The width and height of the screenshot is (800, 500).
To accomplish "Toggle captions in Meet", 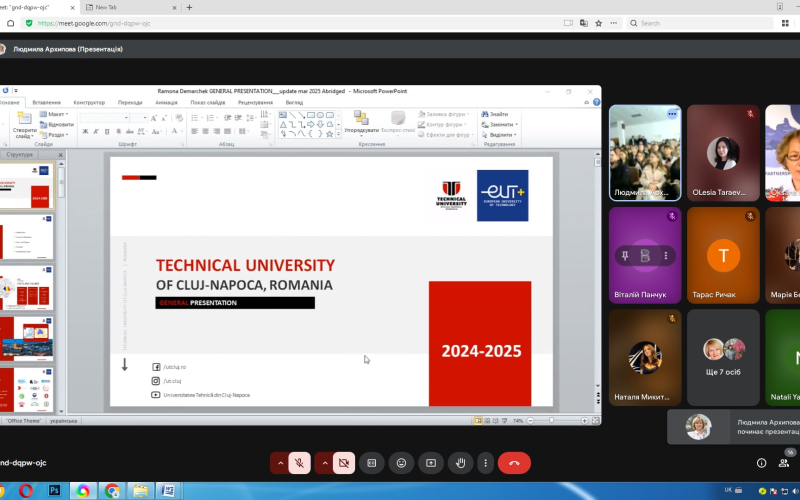I will (372, 463).
